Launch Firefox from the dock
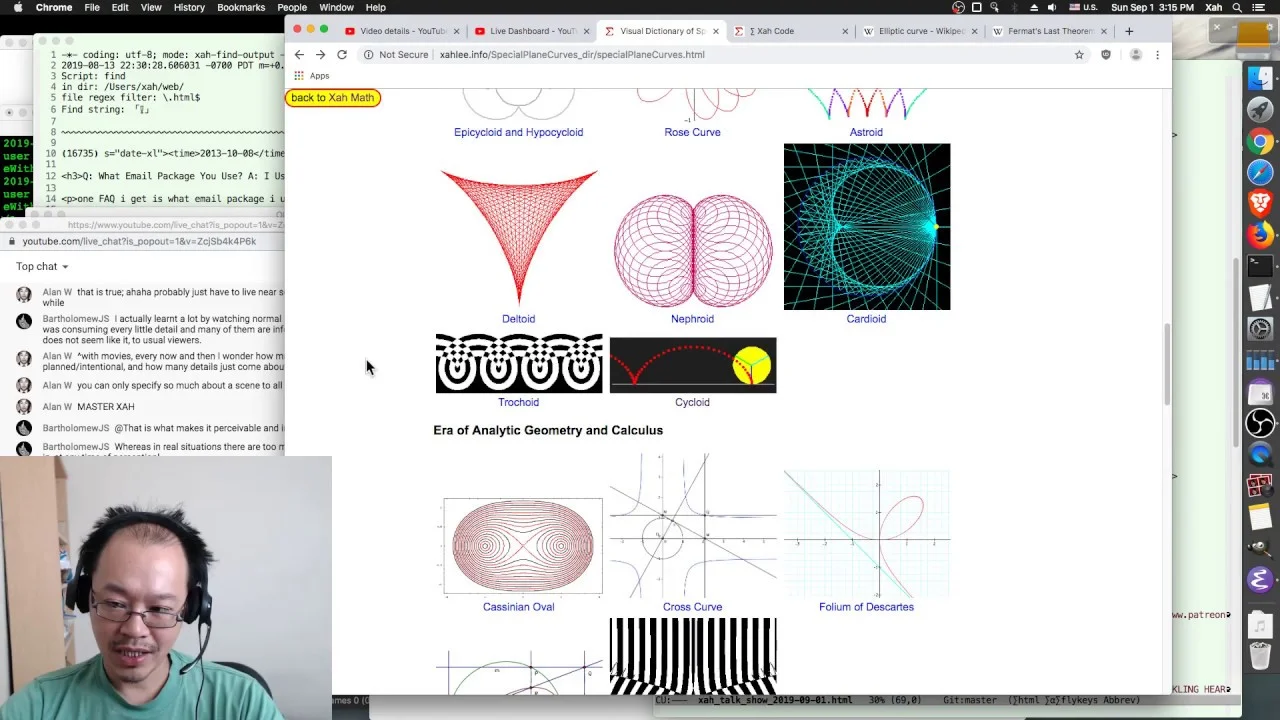The image size is (1280, 720). pyautogui.click(x=1260, y=235)
